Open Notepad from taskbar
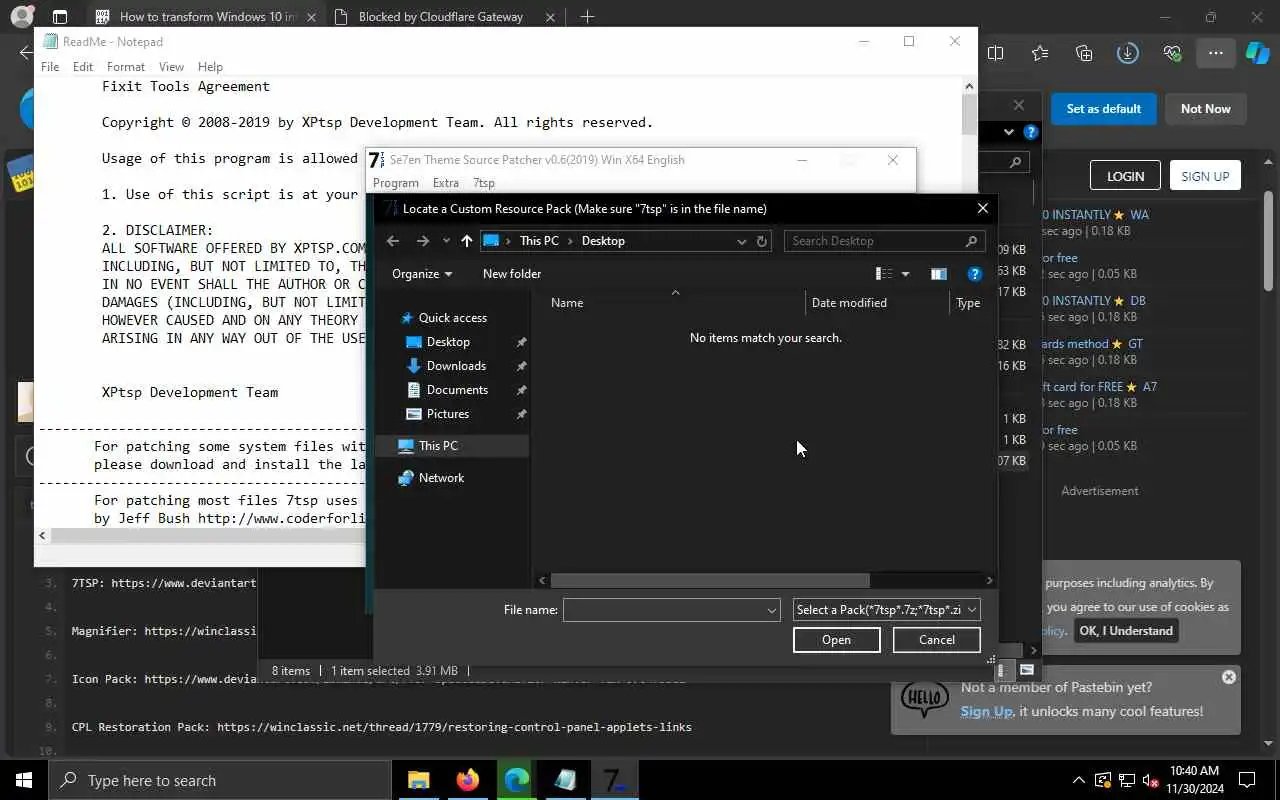The width and height of the screenshot is (1280, 800). point(565,780)
